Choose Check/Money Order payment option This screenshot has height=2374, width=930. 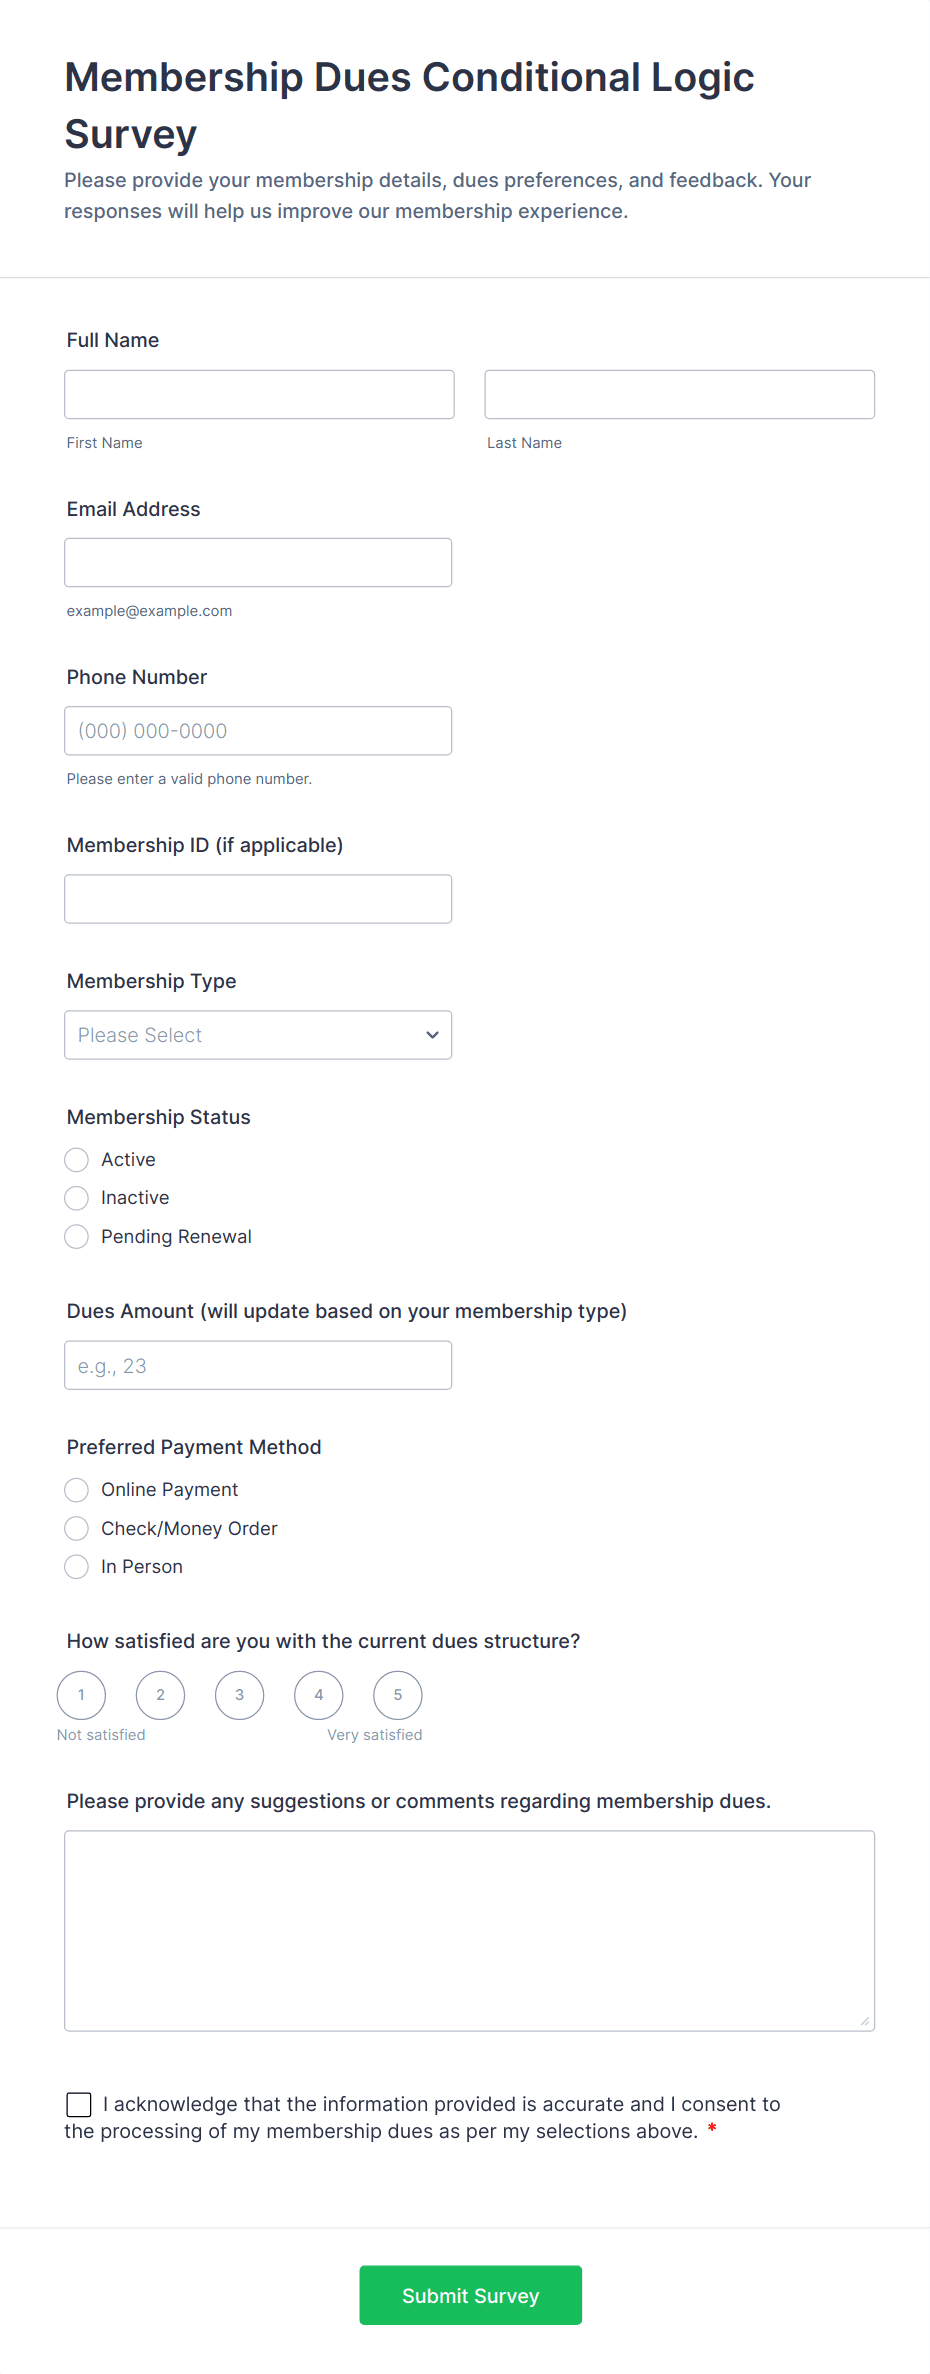pos(77,1529)
